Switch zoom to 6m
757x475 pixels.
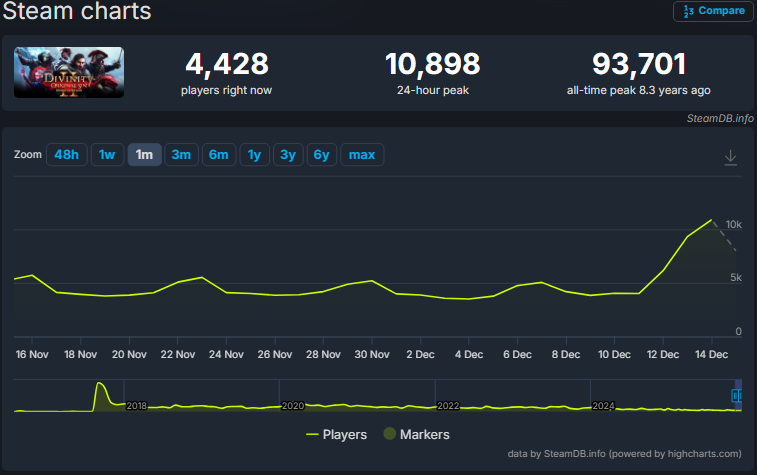pos(219,154)
